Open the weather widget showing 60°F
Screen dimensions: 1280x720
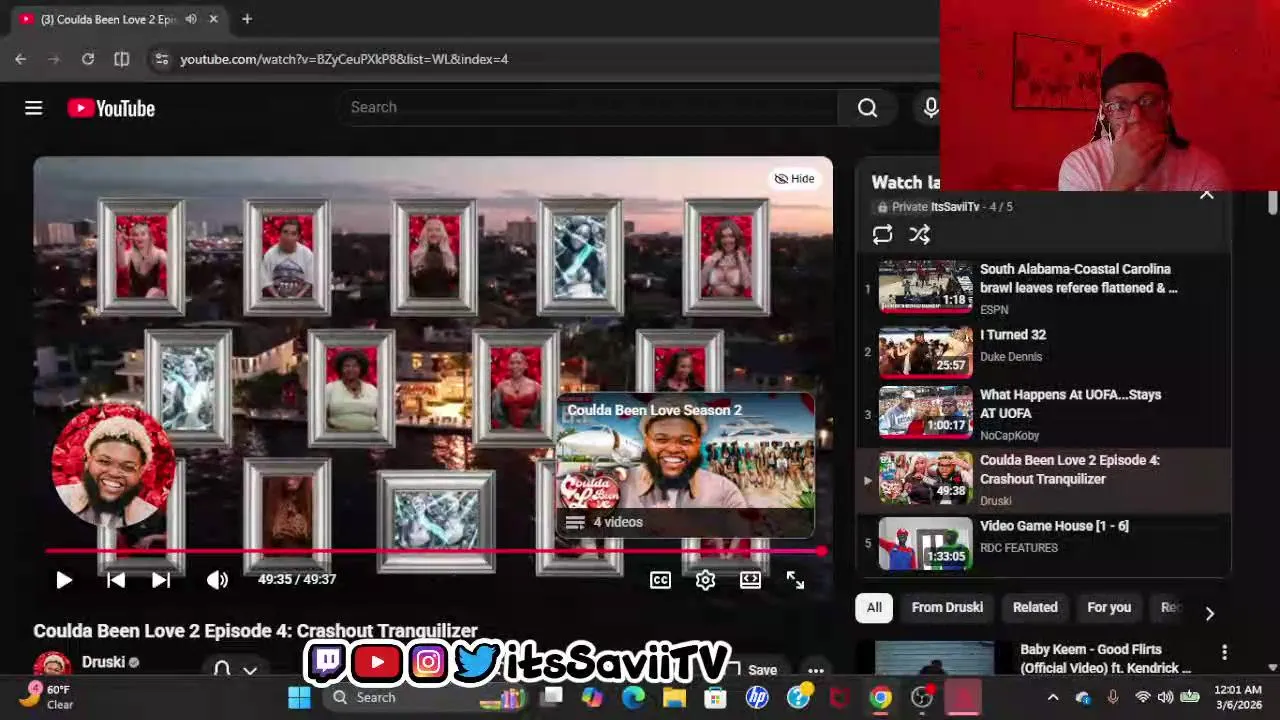48,697
